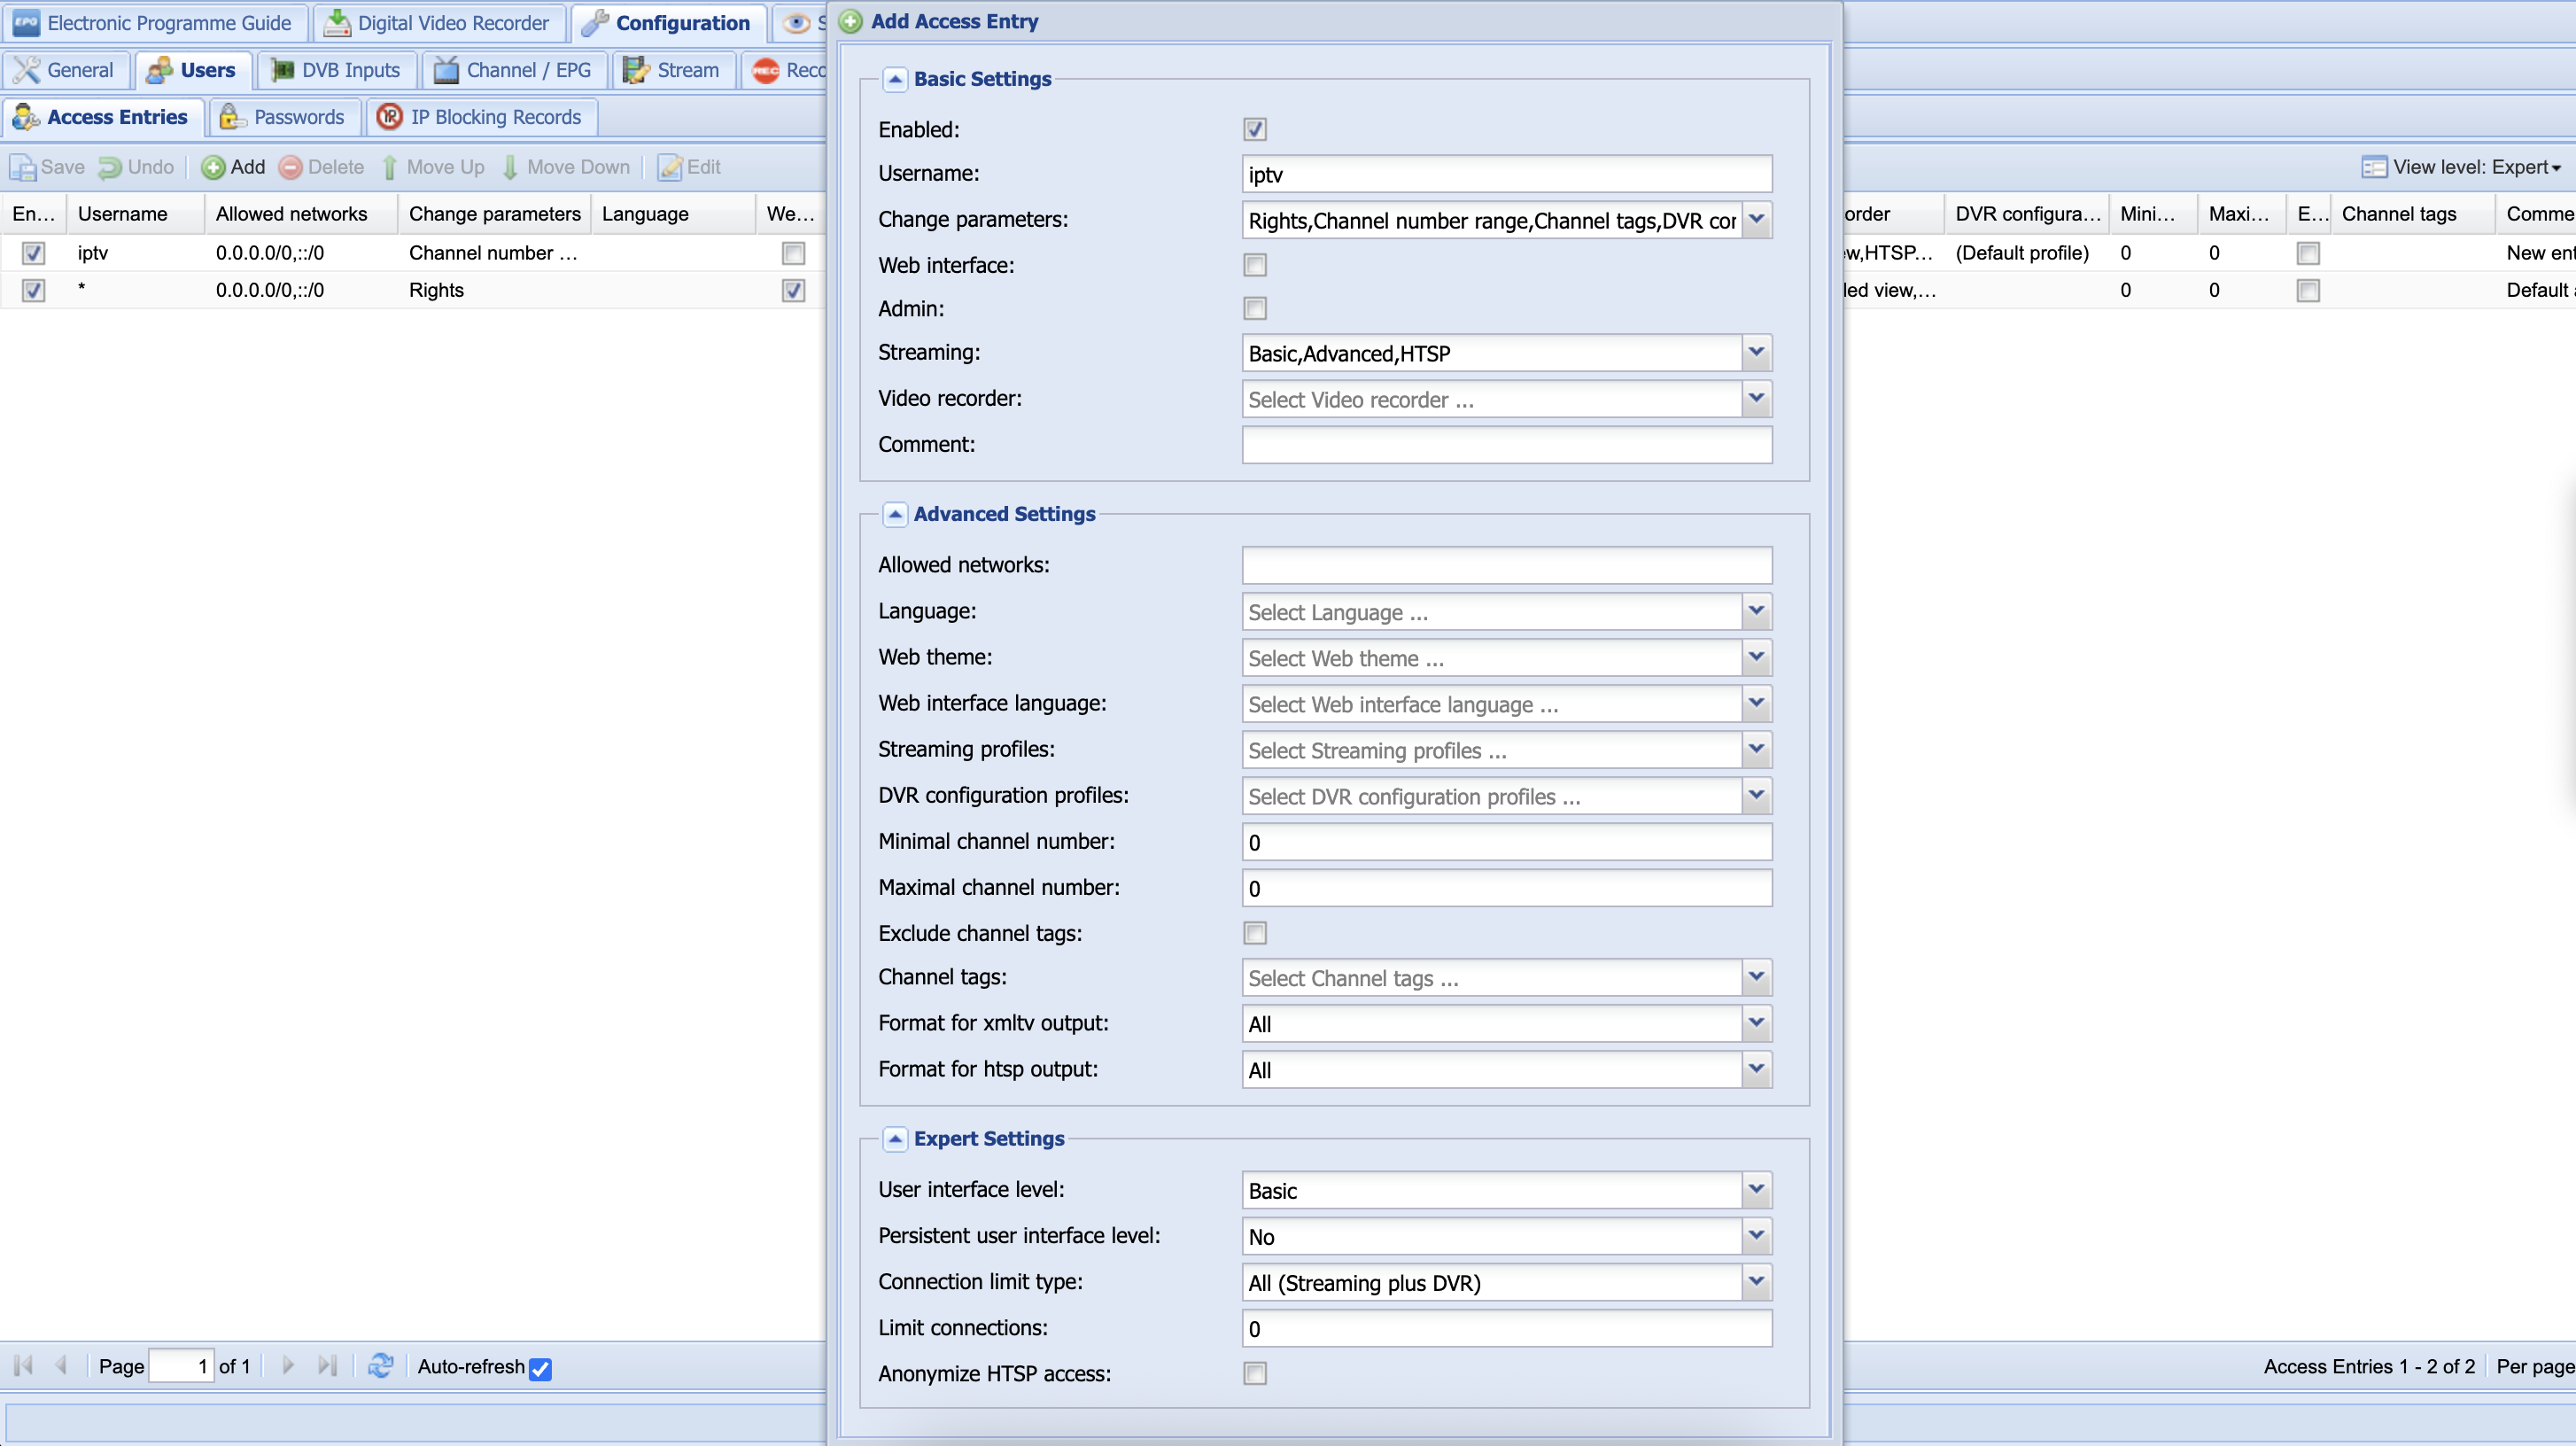Open the DVB Inputs tab
Viewport: 2576px width, 1446px height.
(x=336, y=70)
